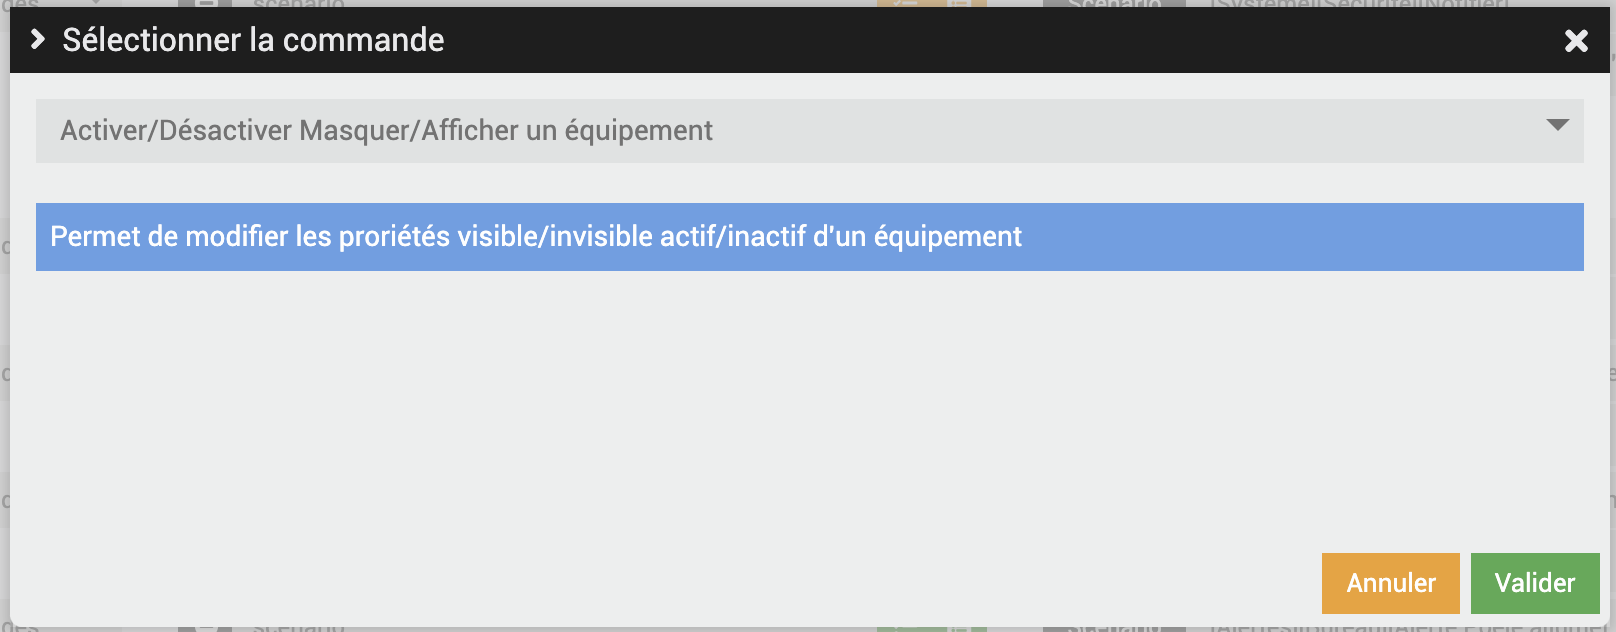This screenshot has width=1616, height=632.
Task: Click the dark Scenario label behind the dialog bottom
Action: tap(1113, 628)
